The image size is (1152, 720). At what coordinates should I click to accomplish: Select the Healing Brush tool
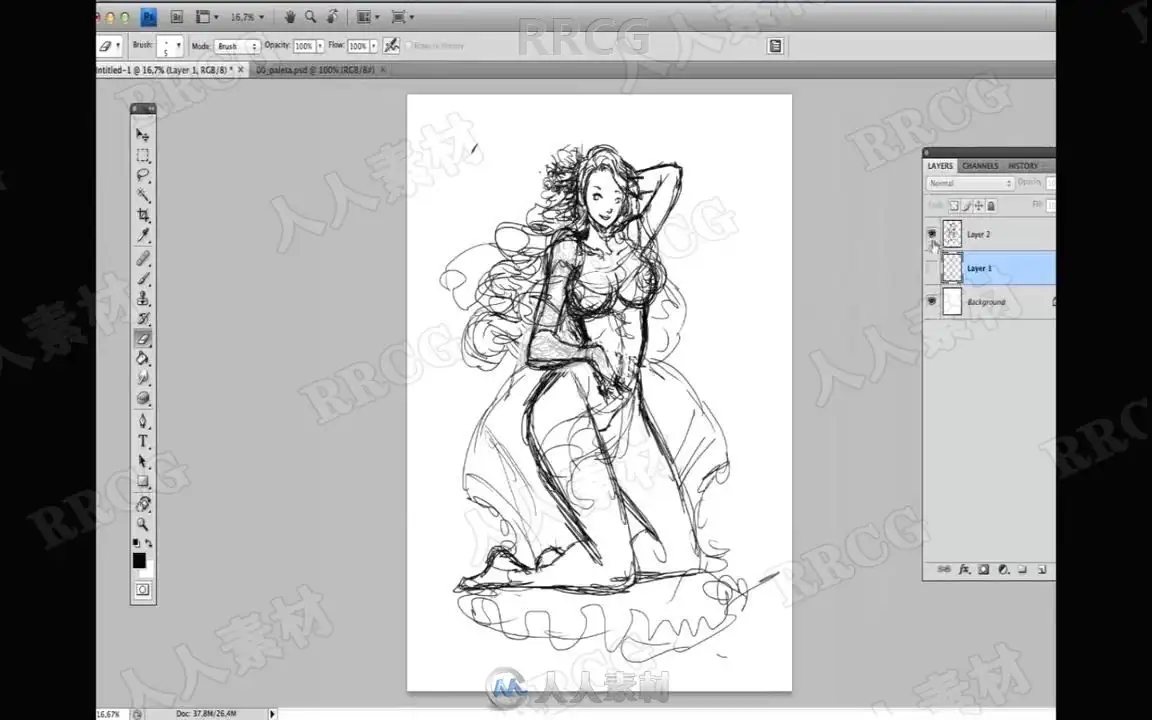[x=143, y=259]
